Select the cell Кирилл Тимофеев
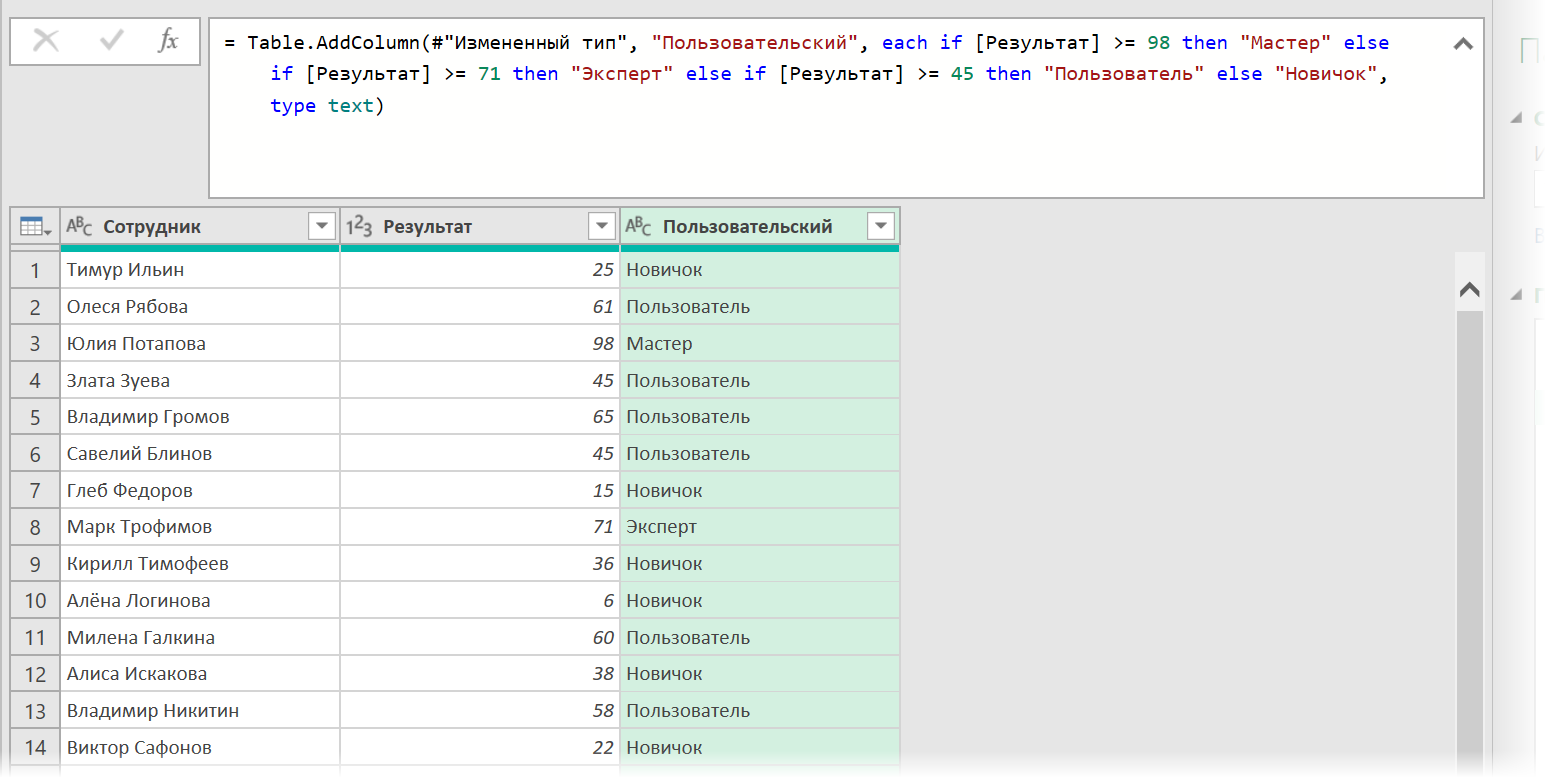The height and width of the screenshot is (778, 1546). (200, 564)
